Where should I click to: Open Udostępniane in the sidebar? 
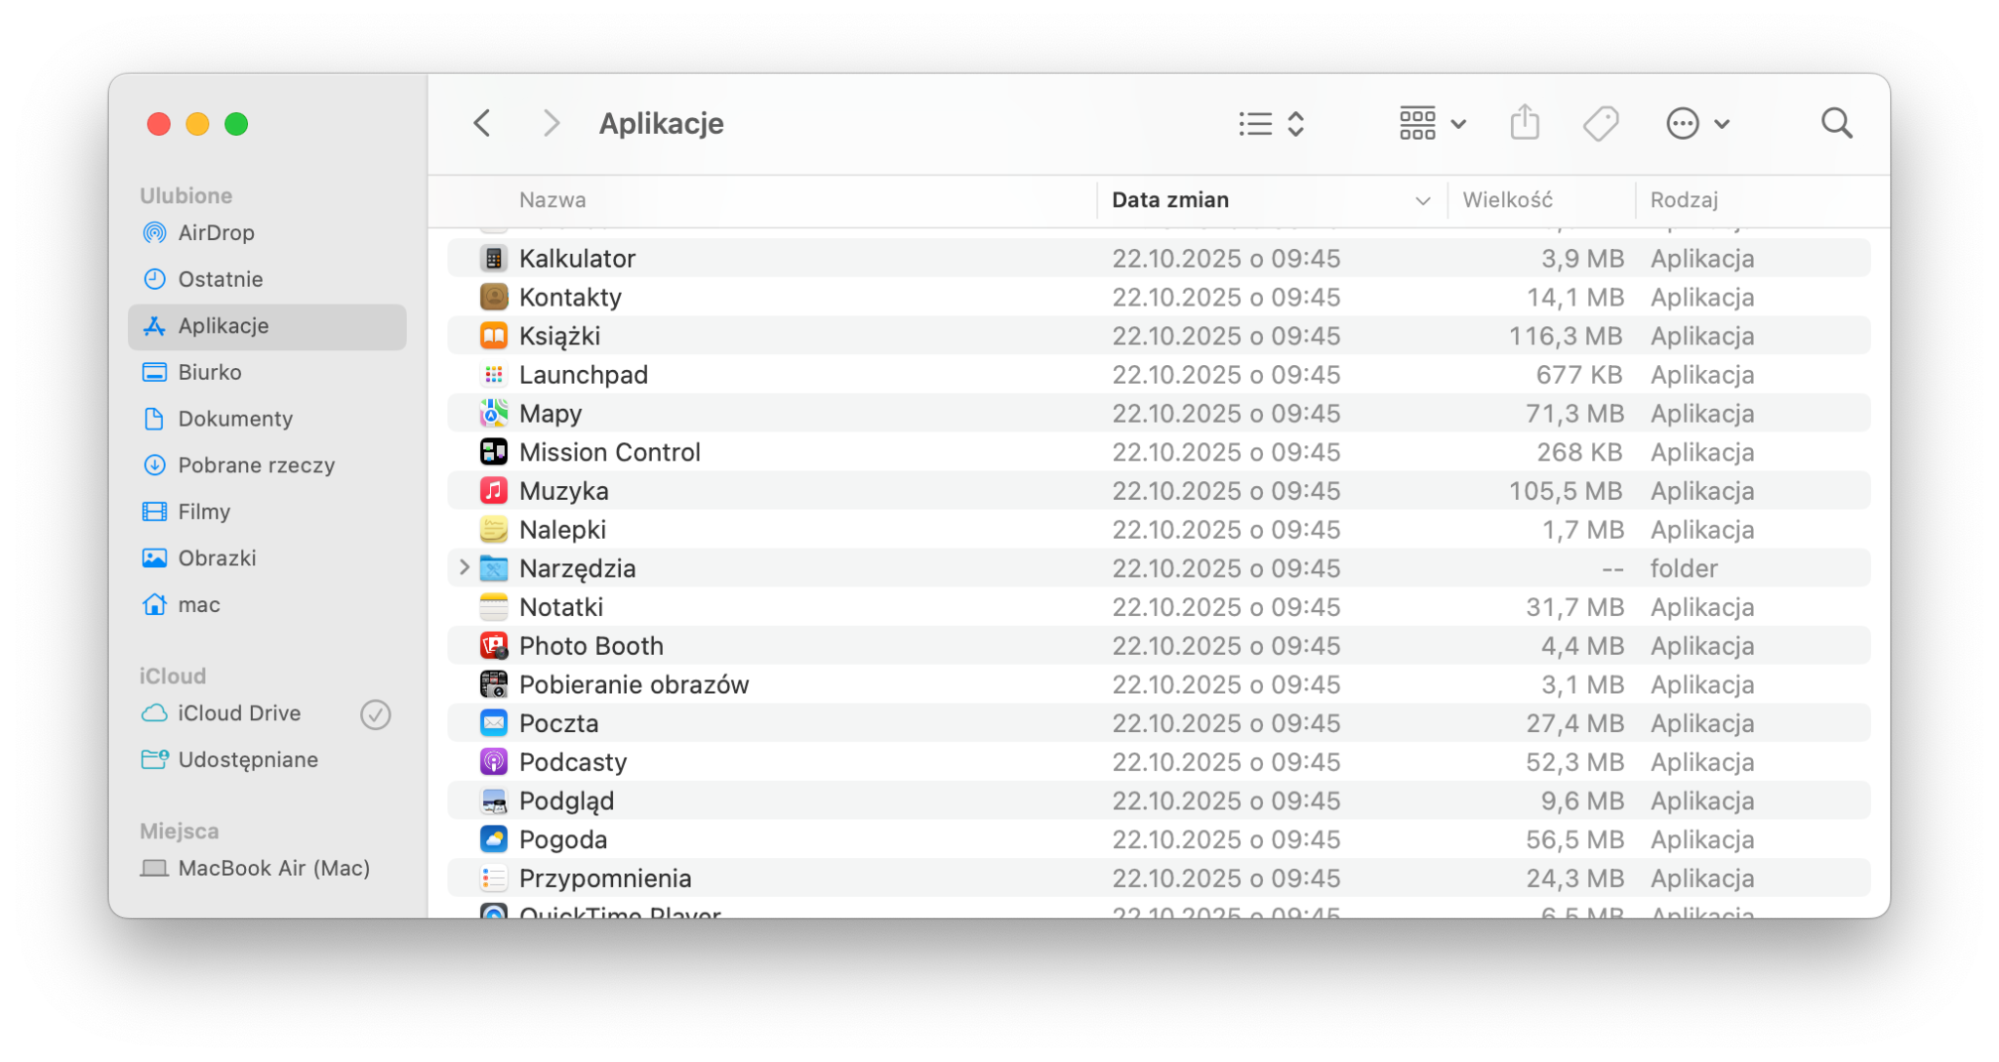[267, 760]
